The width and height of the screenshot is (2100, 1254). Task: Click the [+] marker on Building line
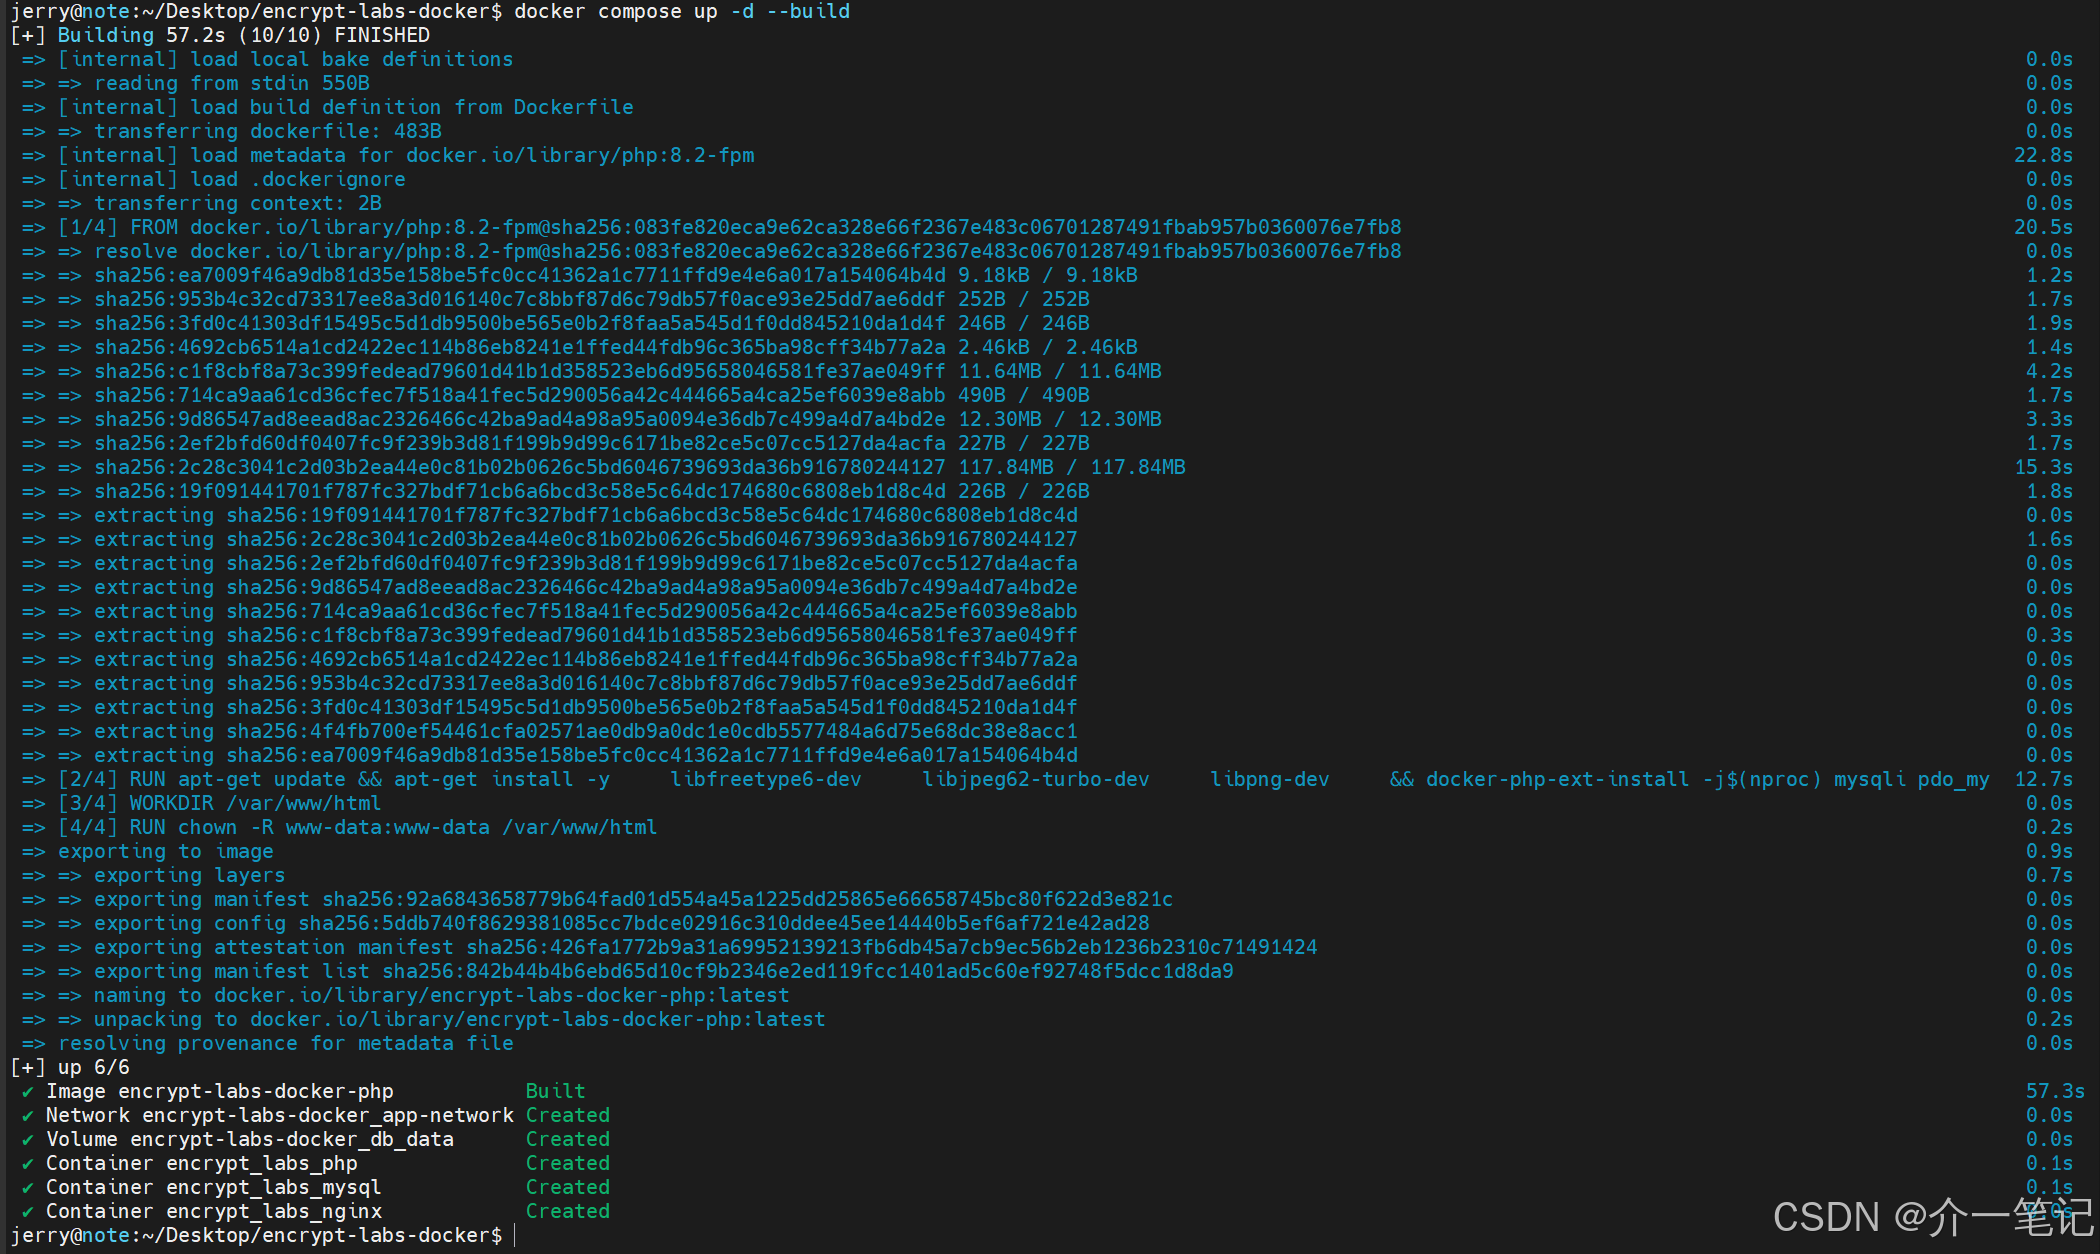[x=27, y=35]
